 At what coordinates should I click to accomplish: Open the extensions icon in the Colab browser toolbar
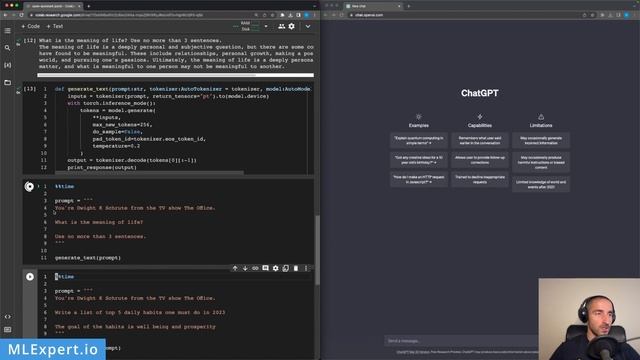coord(282,15)
